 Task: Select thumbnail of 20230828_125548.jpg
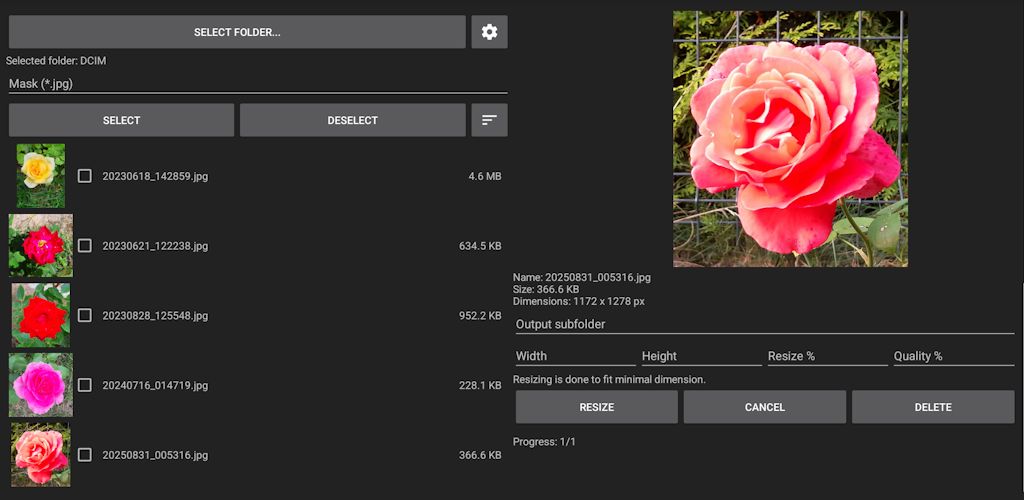(x=40, y=315)
